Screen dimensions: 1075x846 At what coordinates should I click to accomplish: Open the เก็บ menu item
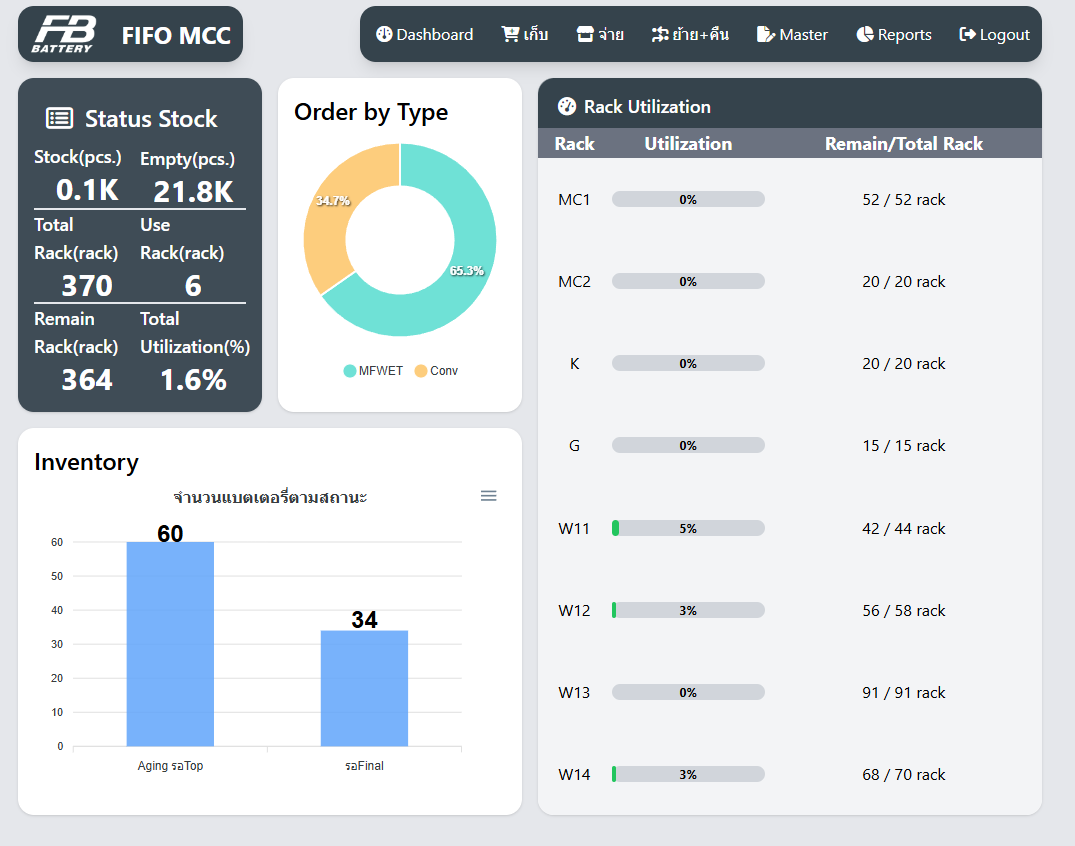coord(524,34)
